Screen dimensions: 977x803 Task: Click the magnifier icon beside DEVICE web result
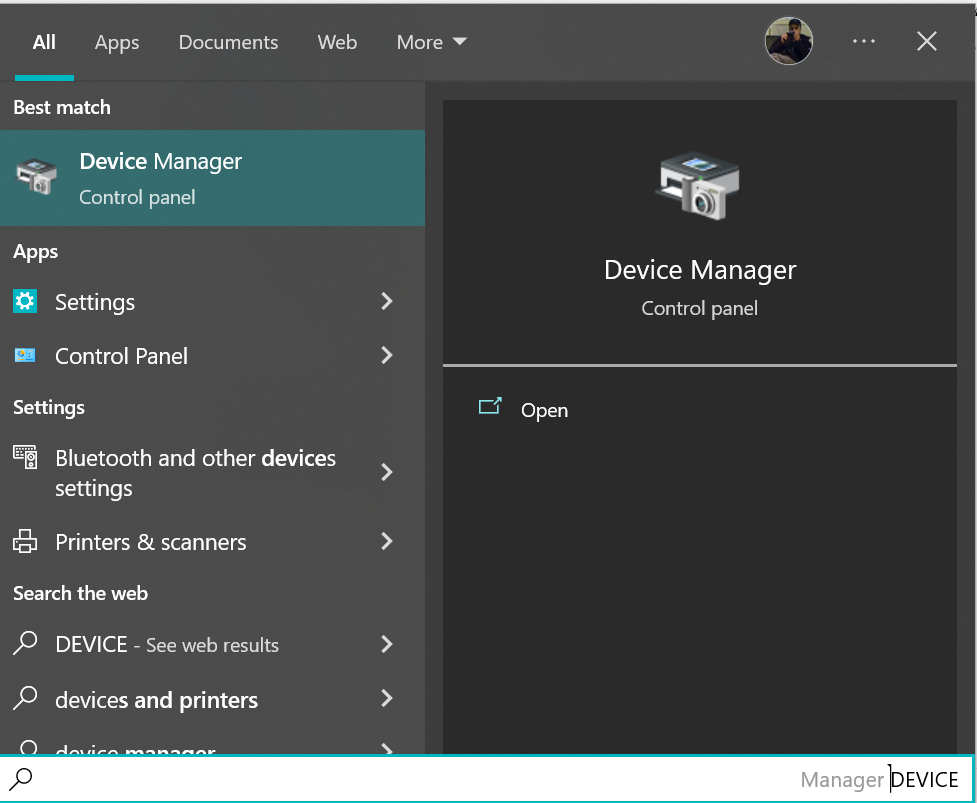pos(25,643)
